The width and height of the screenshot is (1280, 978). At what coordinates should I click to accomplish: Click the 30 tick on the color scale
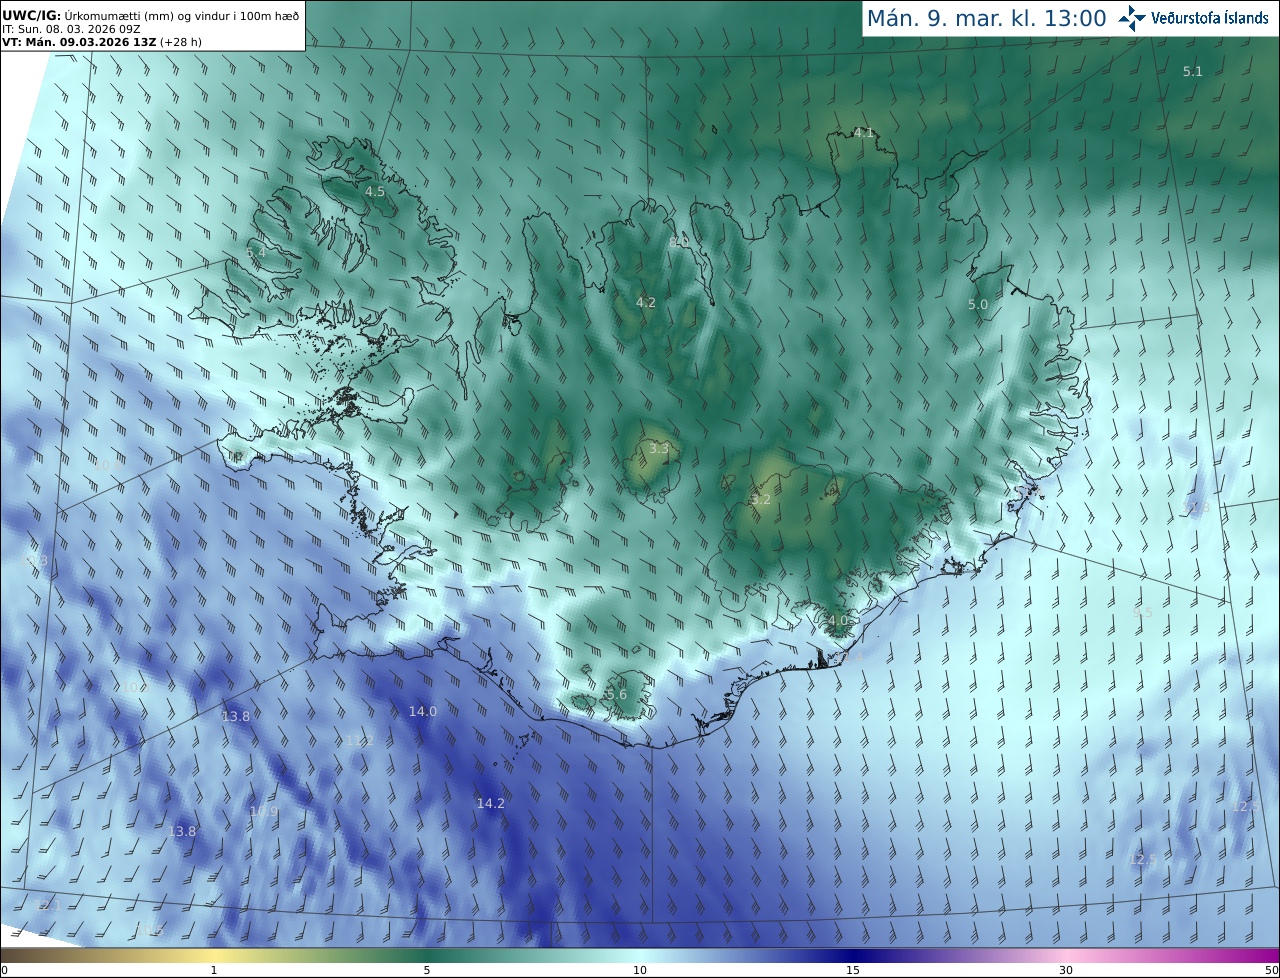point(1066,970)
